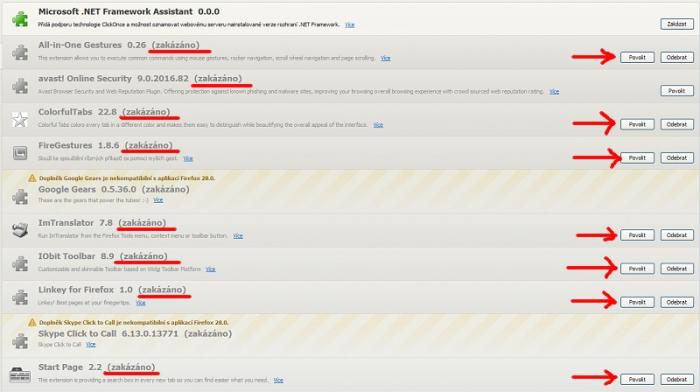Open Více link for Google Gears
Image resolution: width=700 pixels, height=392 pixels.
point(158,200)
